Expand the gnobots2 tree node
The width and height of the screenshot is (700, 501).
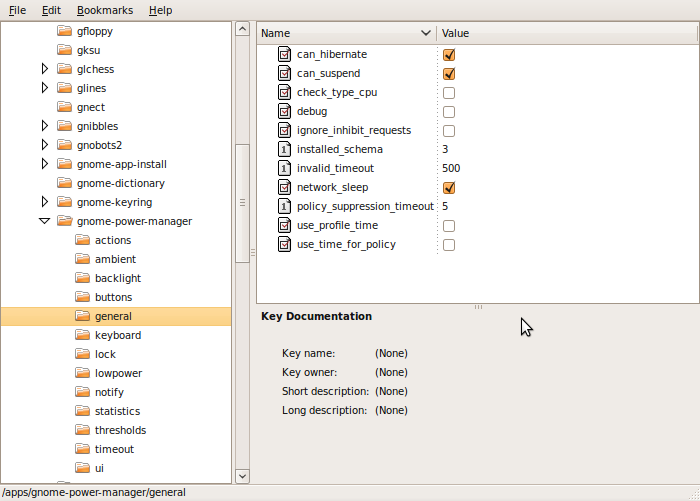pos(45,145)
